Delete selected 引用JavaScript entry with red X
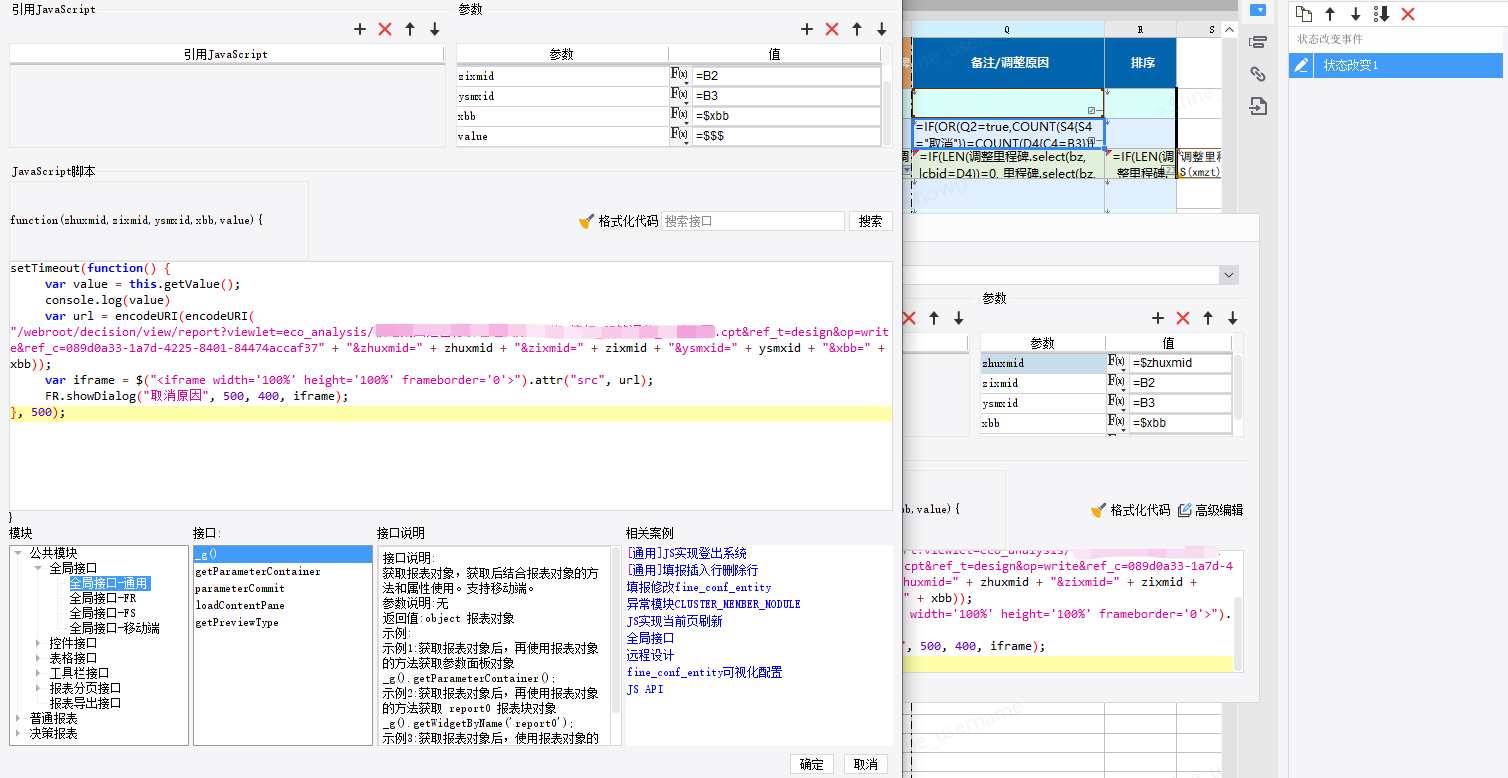 click(x=385, y=29)
